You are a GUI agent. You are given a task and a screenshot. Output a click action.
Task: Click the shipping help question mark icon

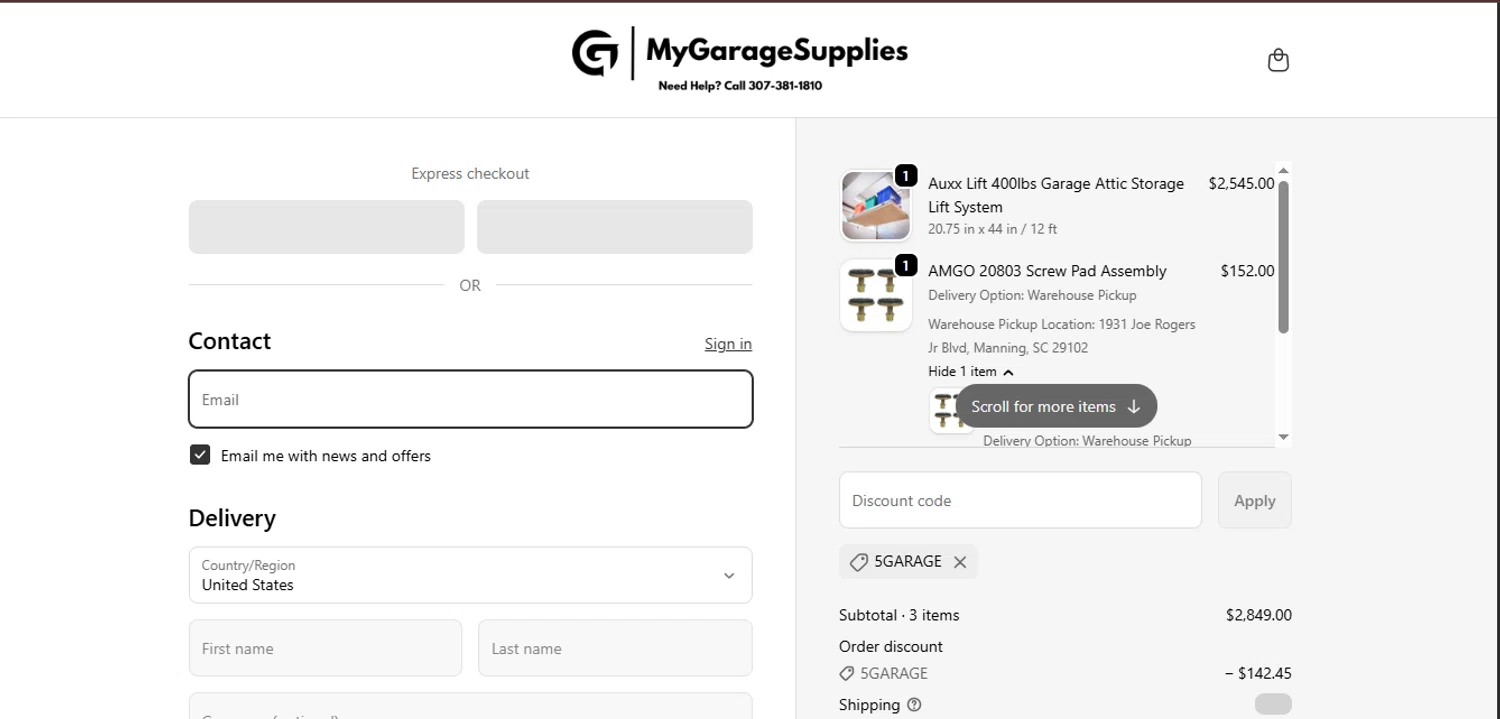tap(914, 705)
